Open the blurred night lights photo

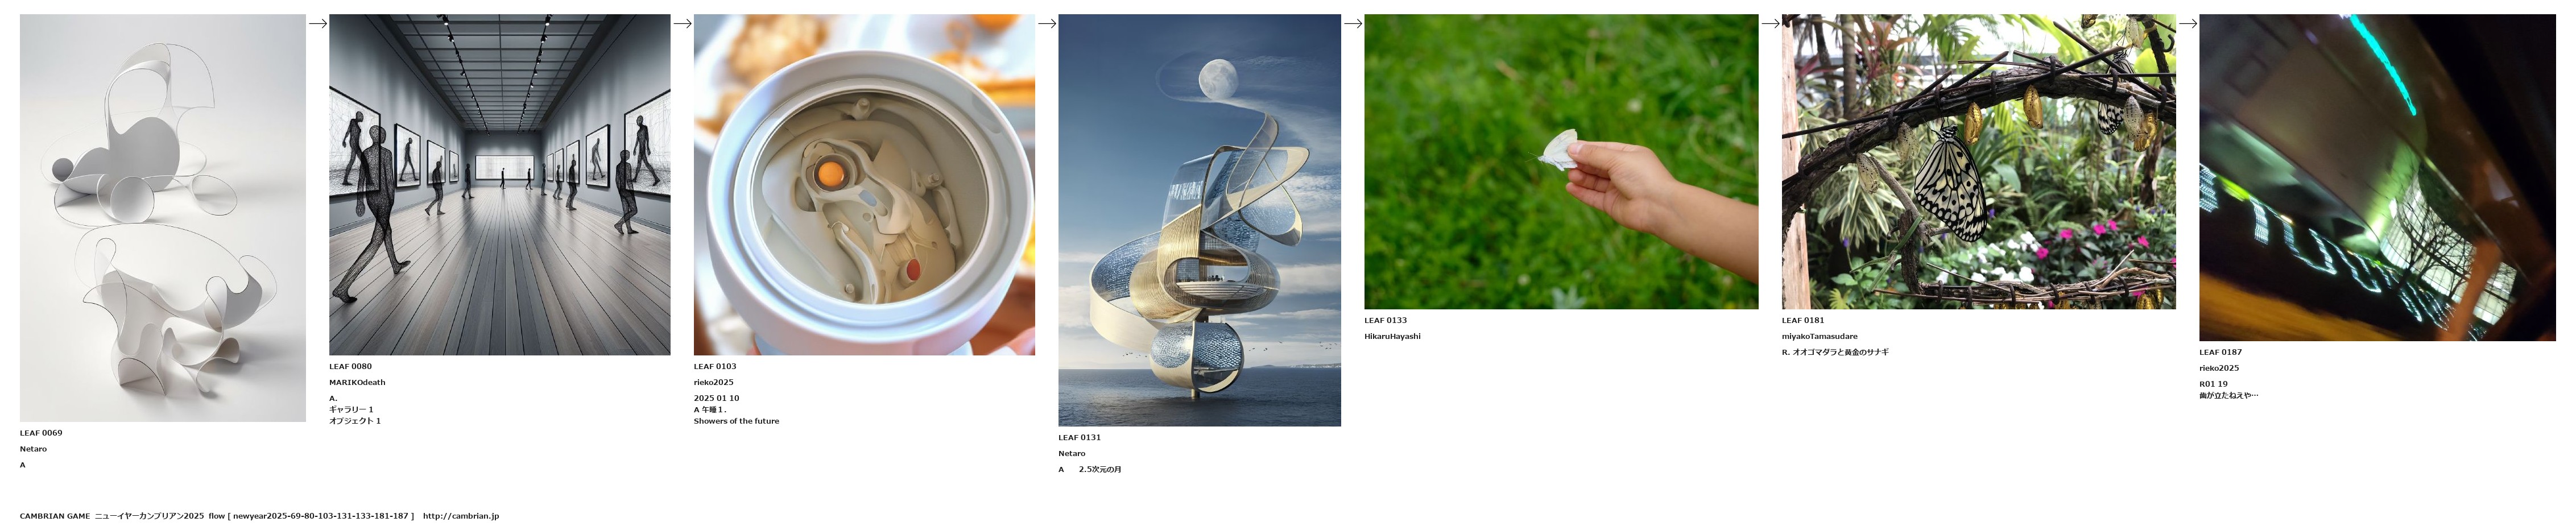pos(2377,178)
